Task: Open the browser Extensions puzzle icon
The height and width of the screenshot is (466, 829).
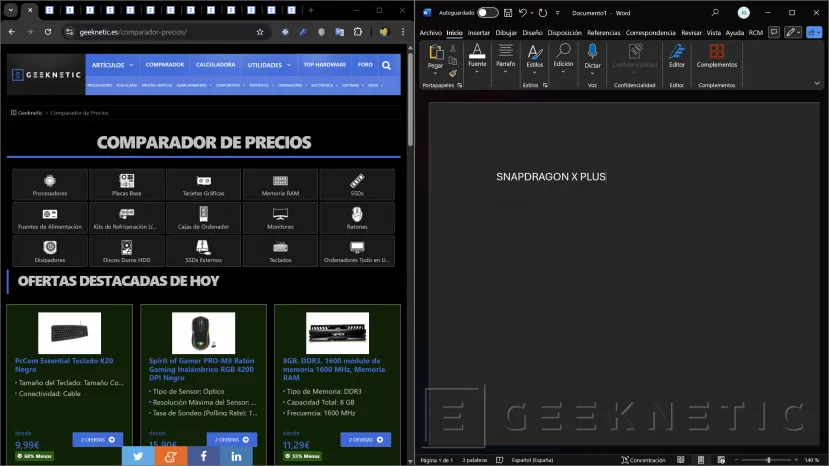Action: 358,32
